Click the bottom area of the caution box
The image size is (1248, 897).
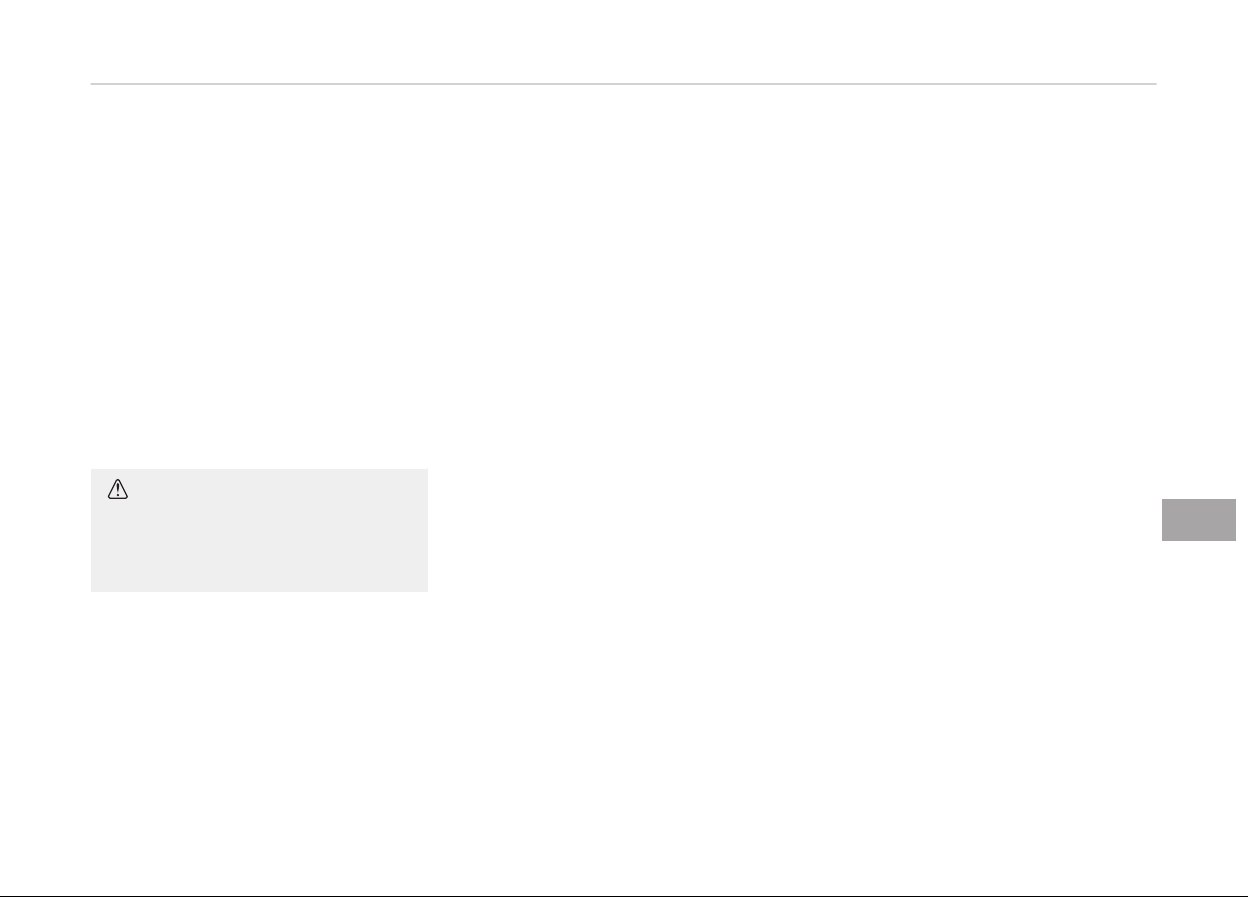coord(259,578)
